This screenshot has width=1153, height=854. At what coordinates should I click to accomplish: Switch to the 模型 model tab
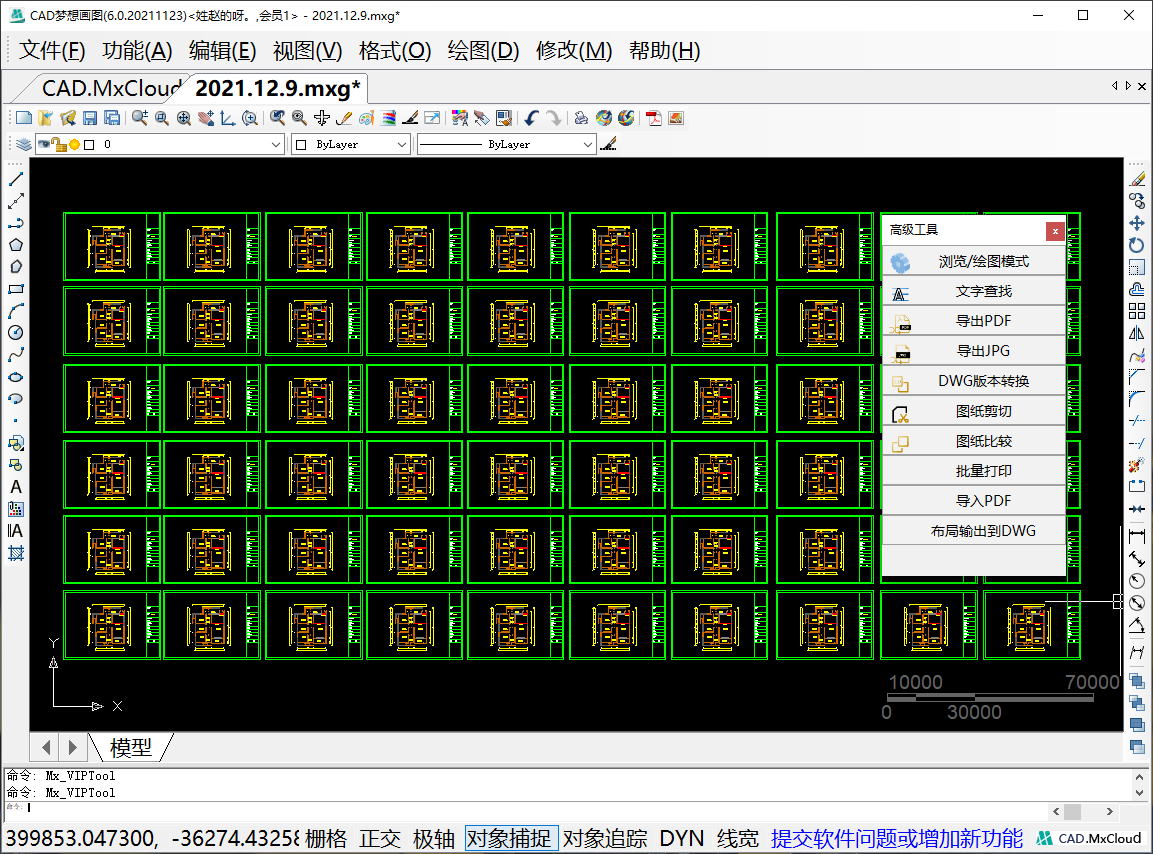click(x=131, y=747)
